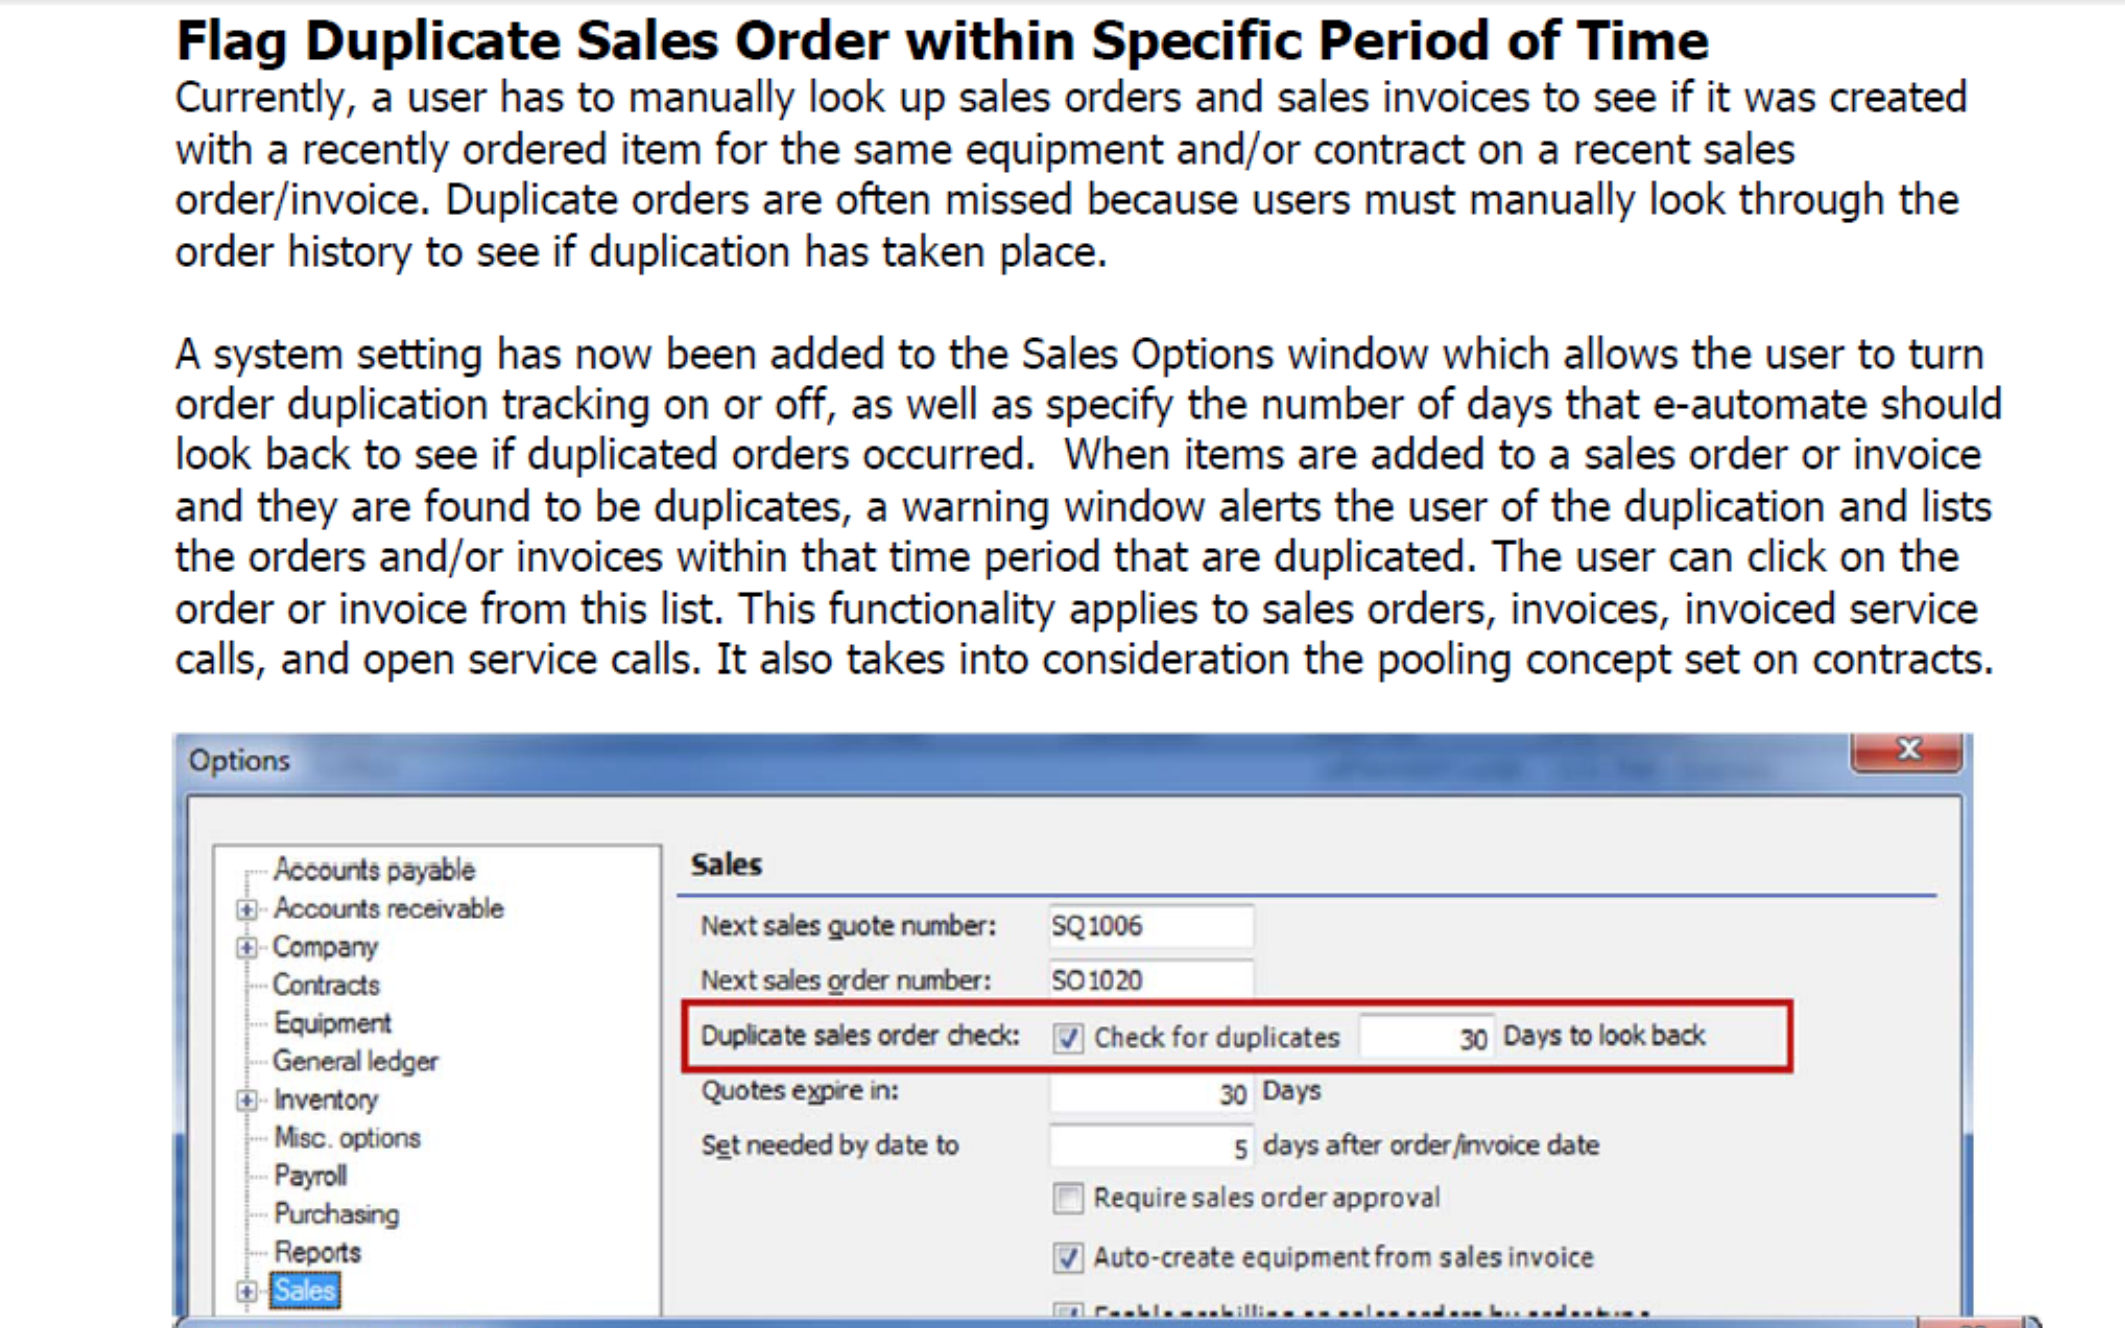Click the Days to look back field
The image size is (2125, 1328).
(1426, 1038)
